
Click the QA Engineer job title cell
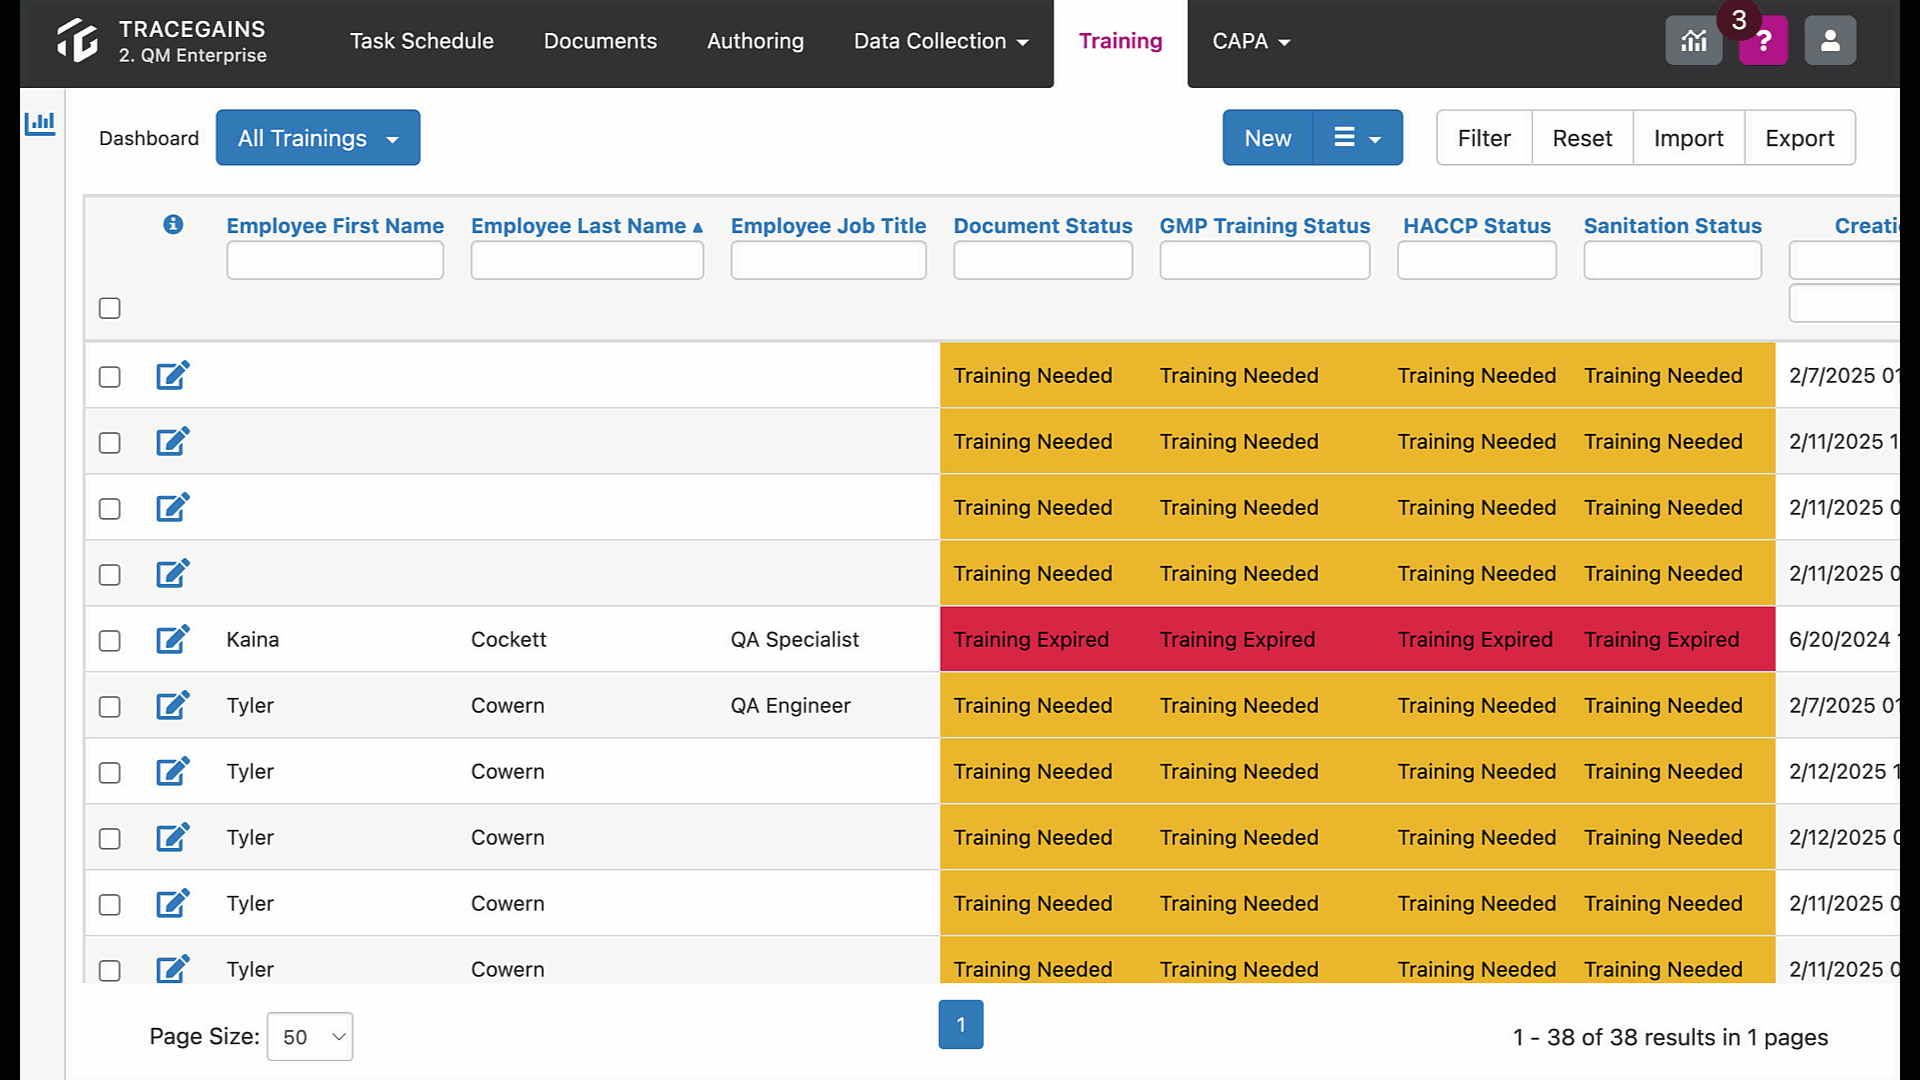pos(790,705)
